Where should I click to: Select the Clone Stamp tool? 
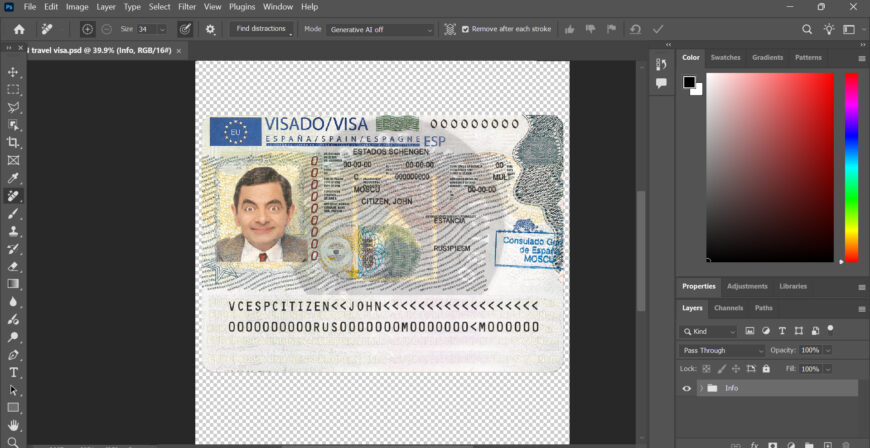pyautogui.click(x=13, y=231)
